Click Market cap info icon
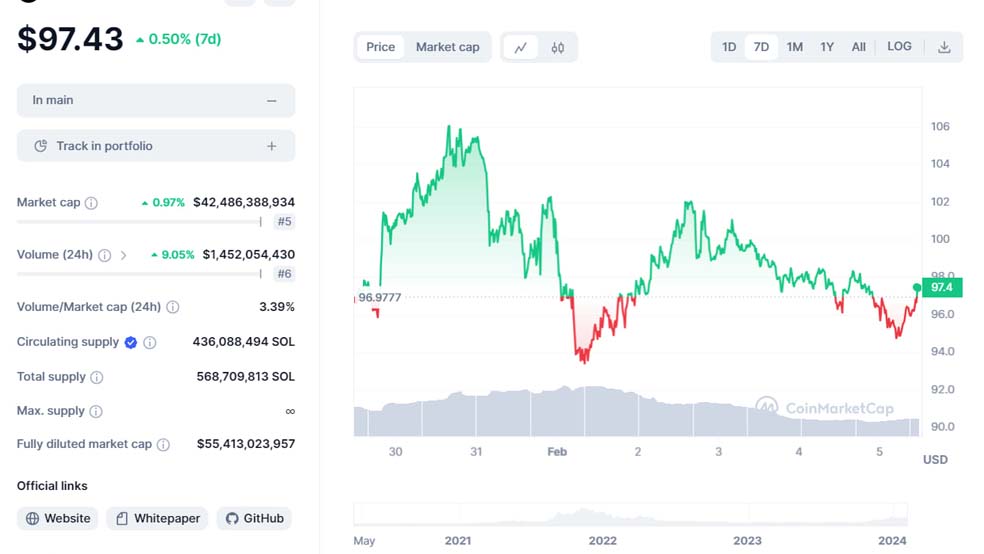 click(91, 203)
